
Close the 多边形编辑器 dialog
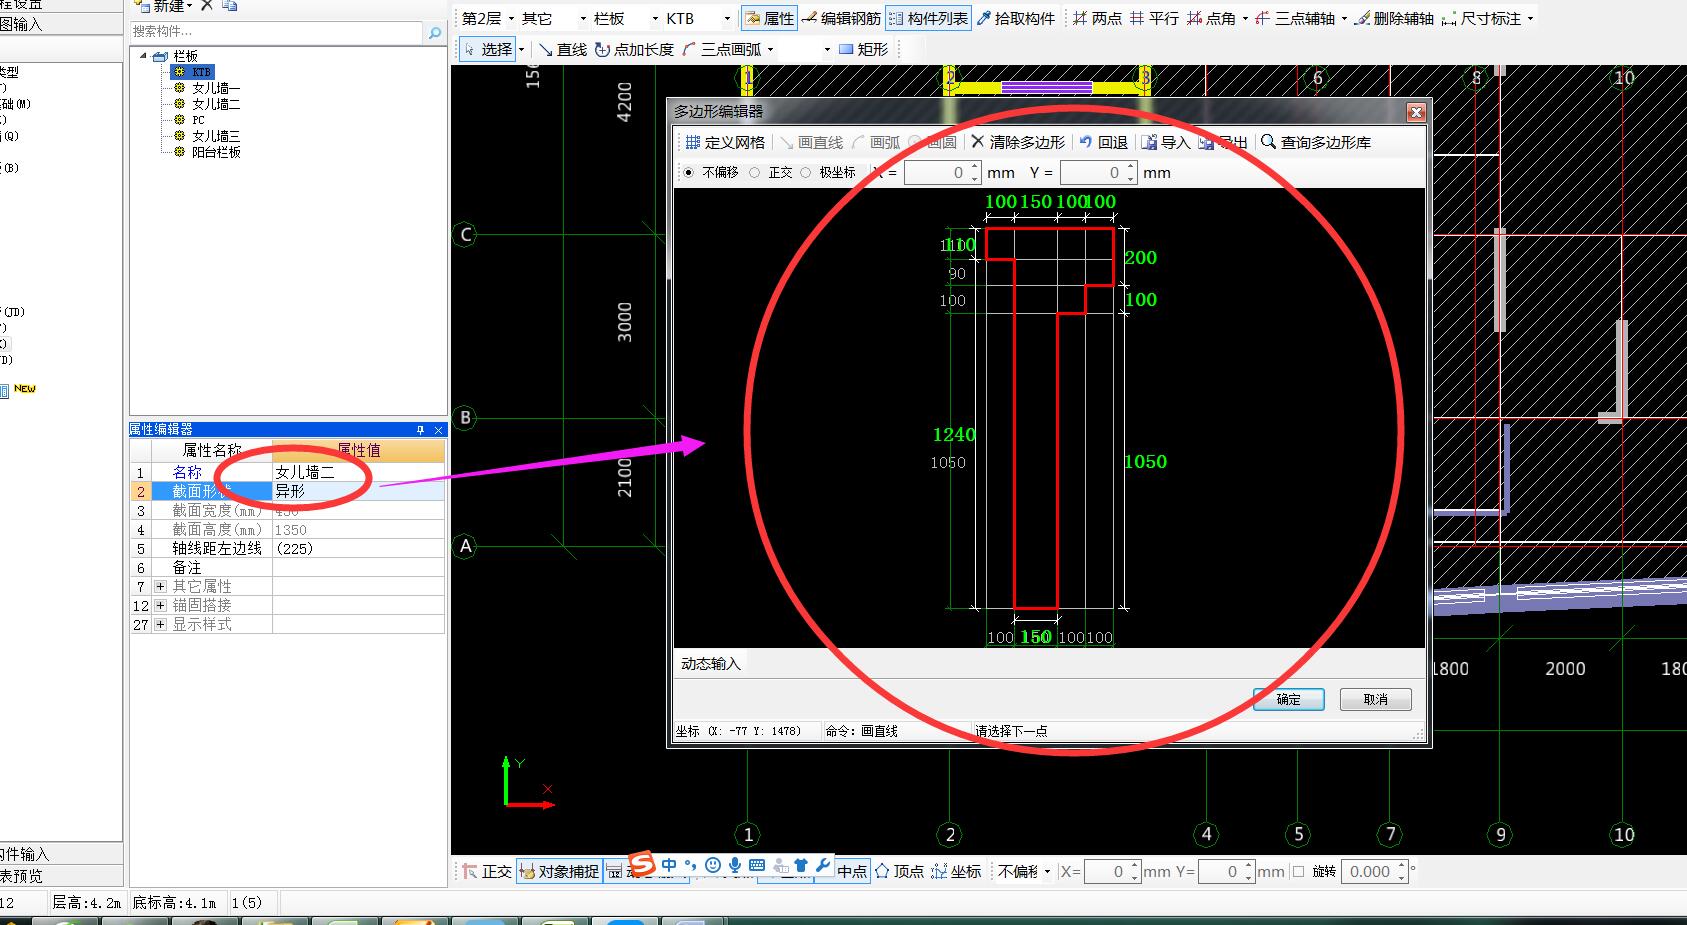(1415, 112)
